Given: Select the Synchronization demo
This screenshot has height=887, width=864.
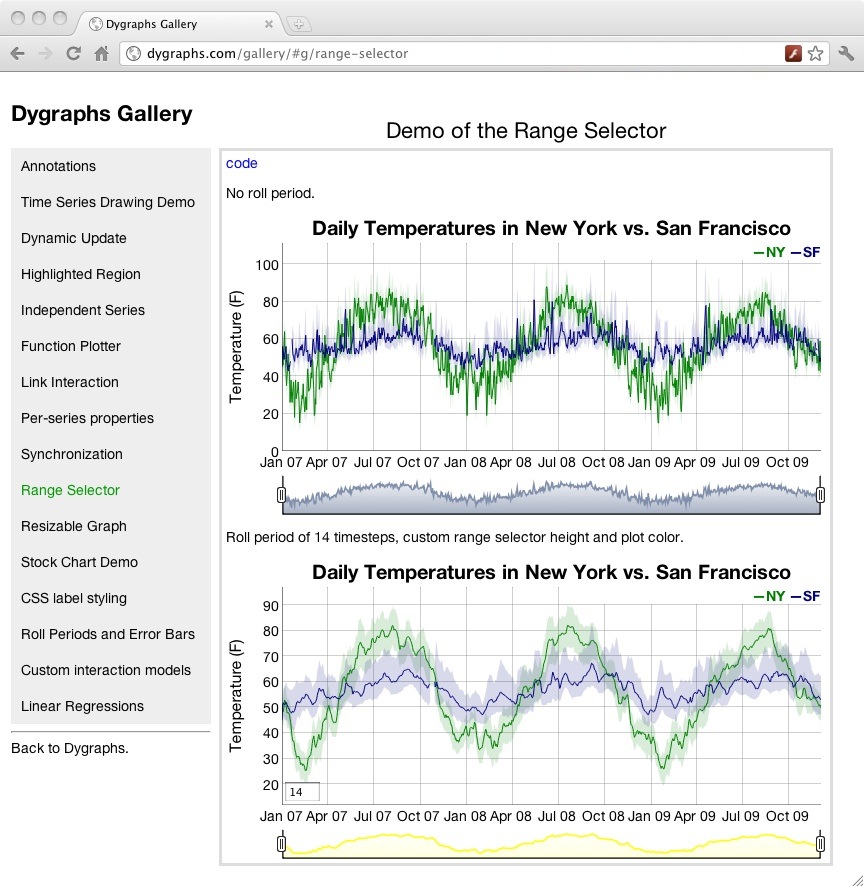Looking at the screenshot, I should 71,454.
